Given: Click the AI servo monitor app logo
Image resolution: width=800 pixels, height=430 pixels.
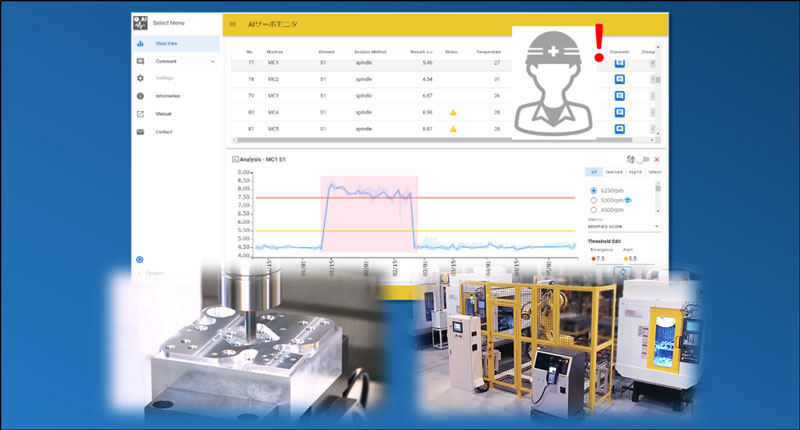Looking at the screenshot, I should tap(140, 23).
